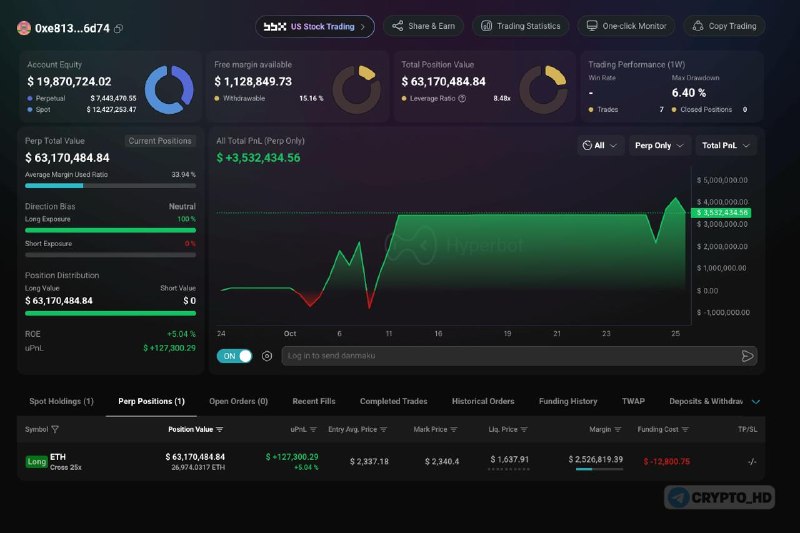
Task: Click the Short Exposure progress bar
Action: (110, 255)
